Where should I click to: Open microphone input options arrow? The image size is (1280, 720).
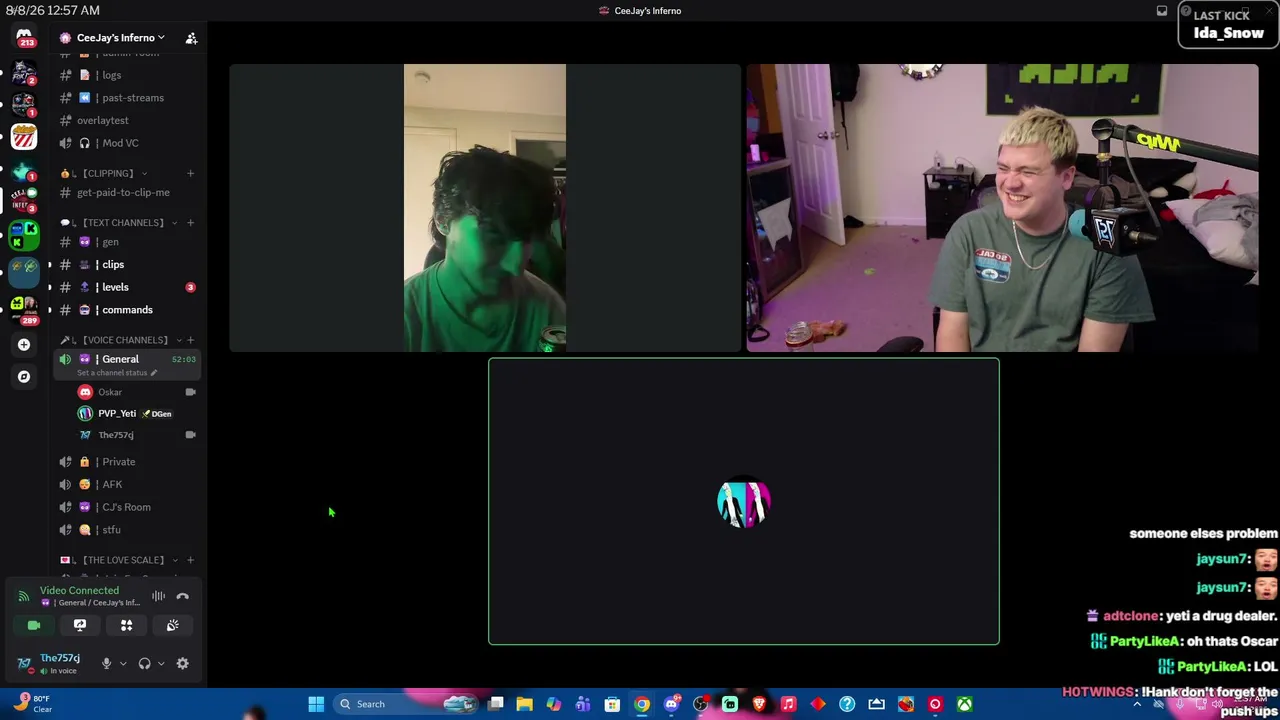(123, 663)
